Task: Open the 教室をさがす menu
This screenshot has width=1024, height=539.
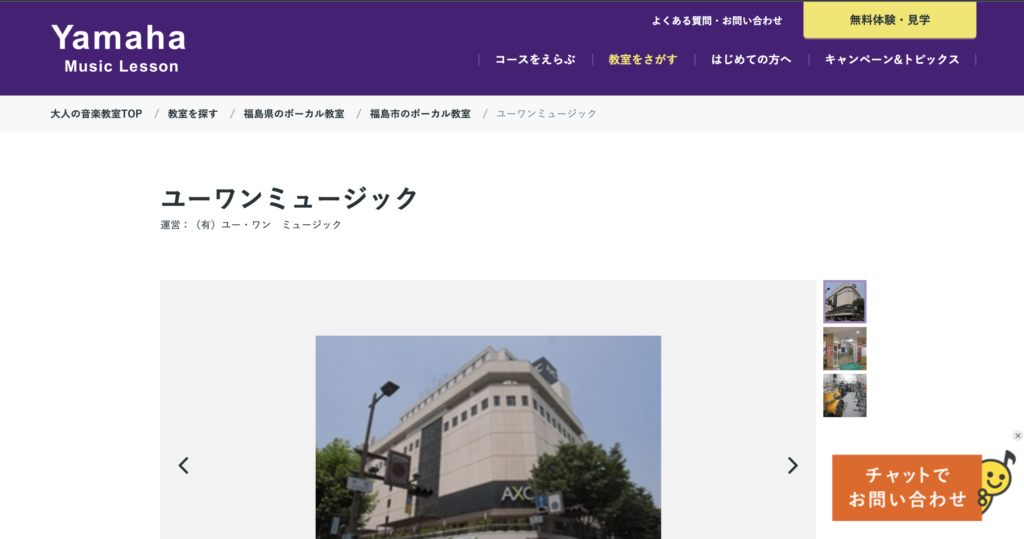Action: click(x=643, y=59)
